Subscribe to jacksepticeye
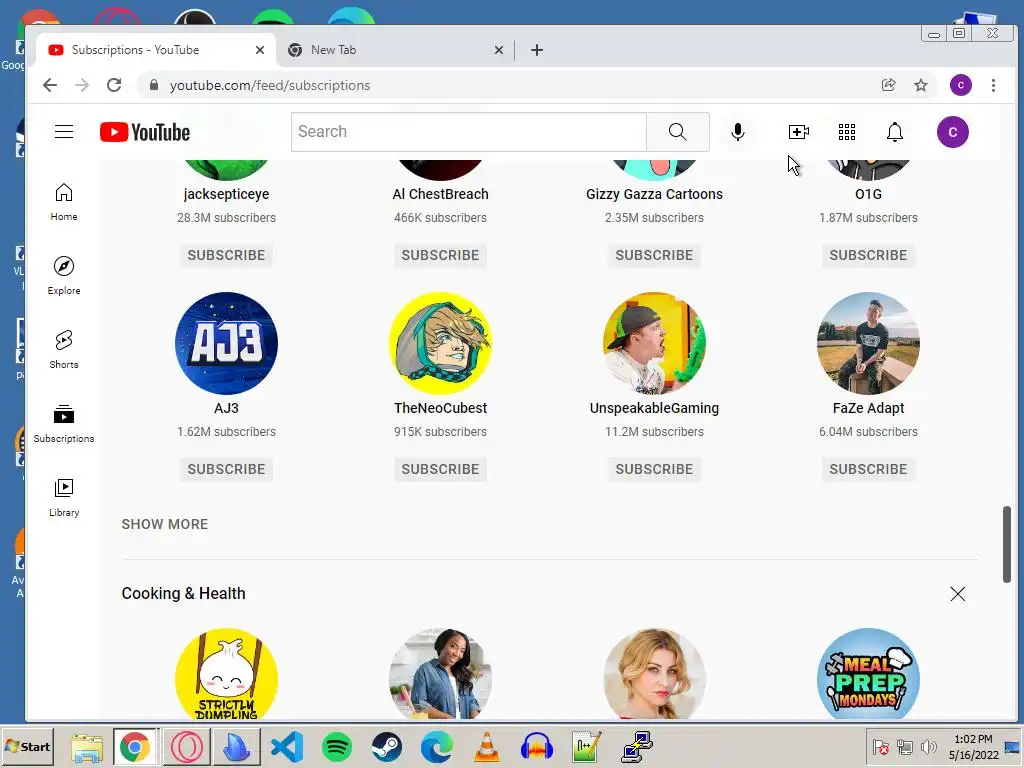This screenshot has width=1024, height=768. [226, 255]
